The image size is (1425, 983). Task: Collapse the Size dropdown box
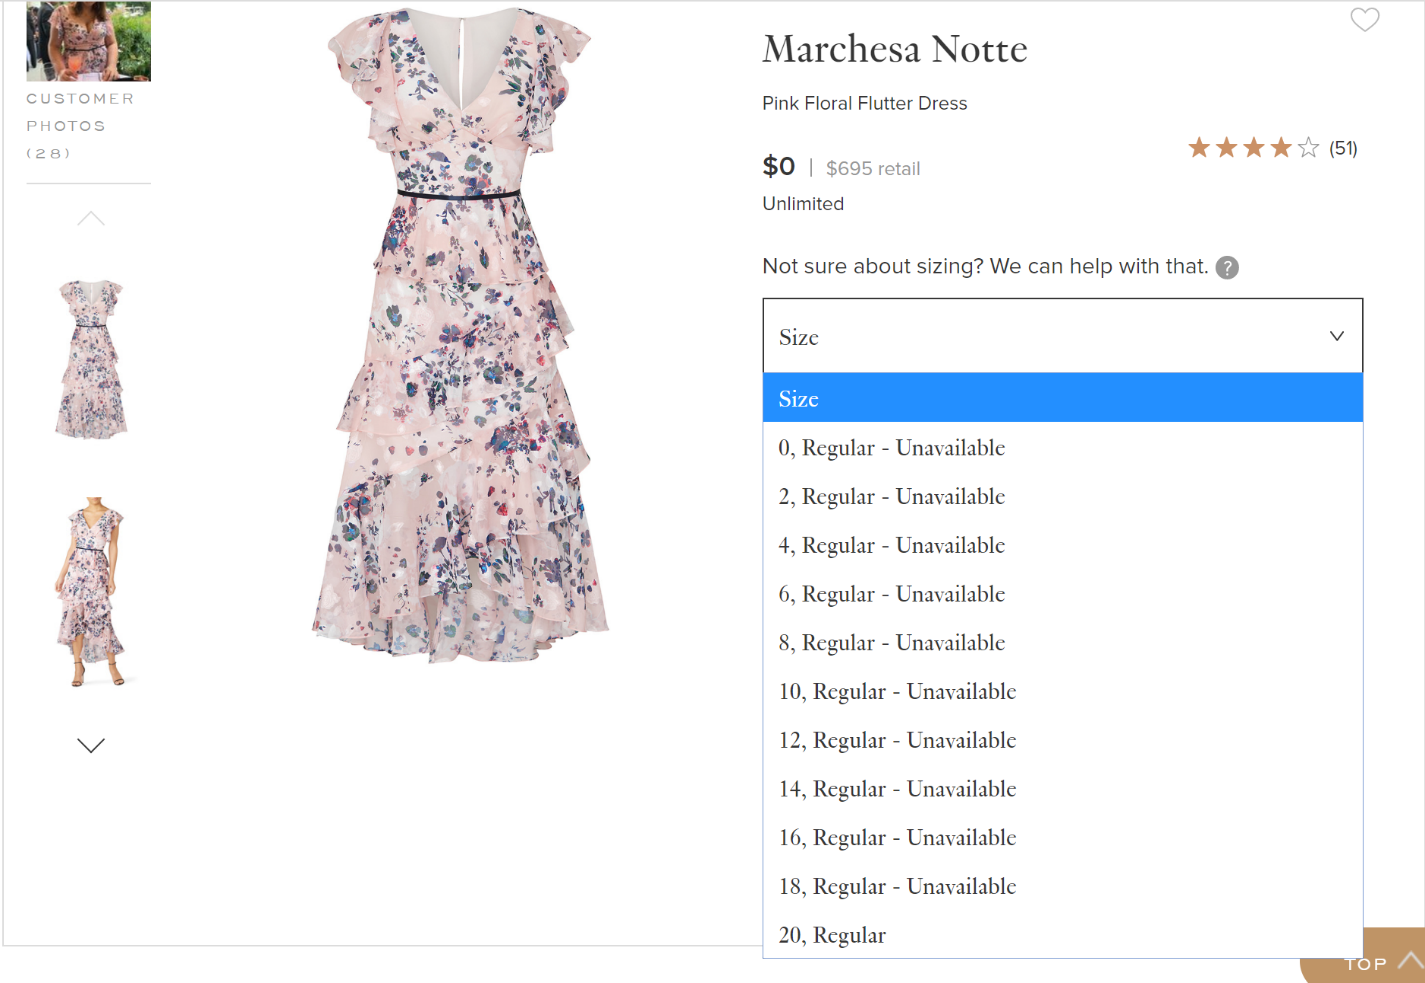click(x=1062, y=336)
